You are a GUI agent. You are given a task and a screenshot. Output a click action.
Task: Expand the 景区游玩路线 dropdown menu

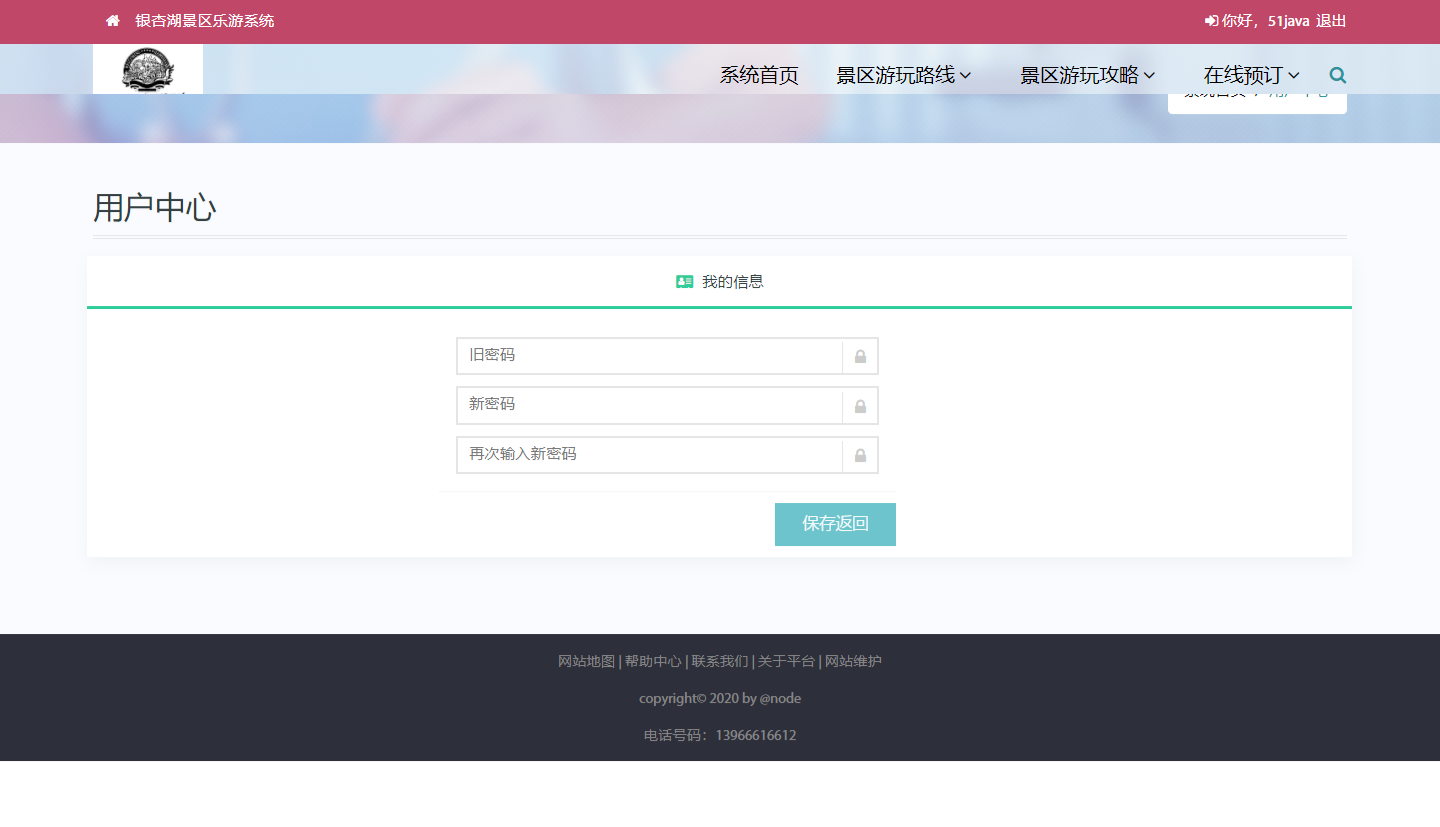903,75
